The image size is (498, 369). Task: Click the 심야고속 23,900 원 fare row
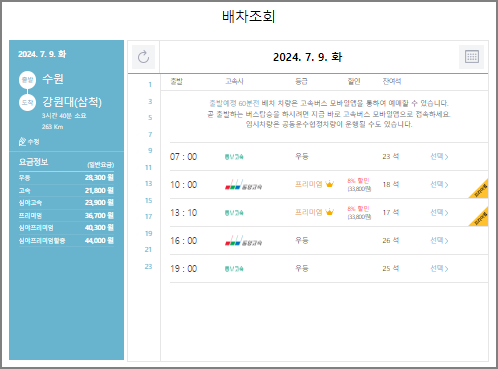coord(66,203)
